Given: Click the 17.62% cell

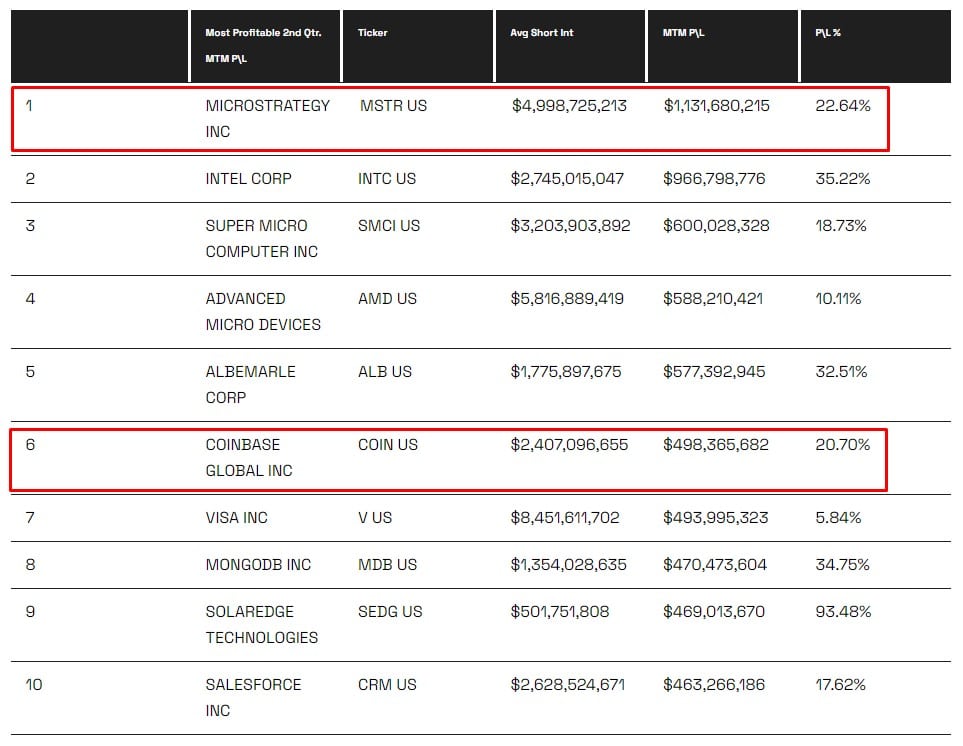Looking at the screenshot, I should coord(840,685).
